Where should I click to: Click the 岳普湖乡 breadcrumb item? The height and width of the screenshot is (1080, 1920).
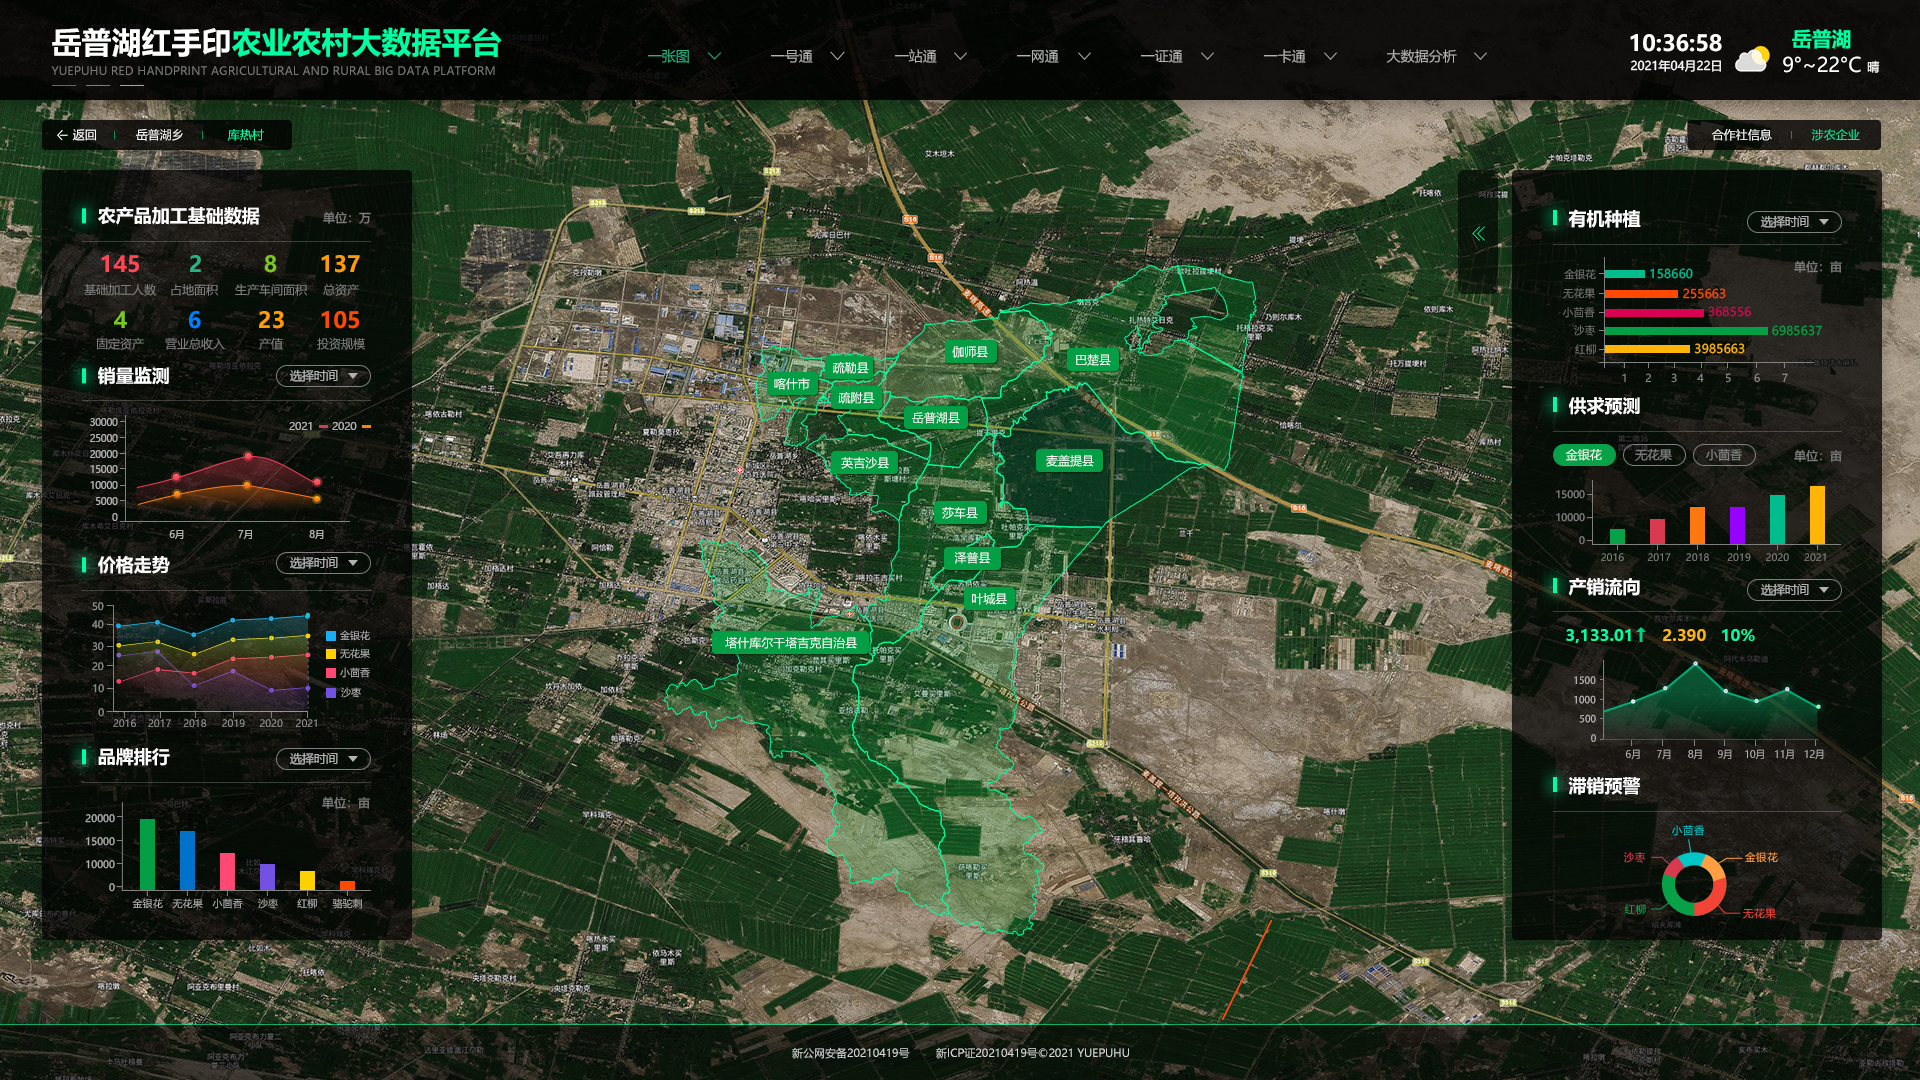(x=159, y=135)
